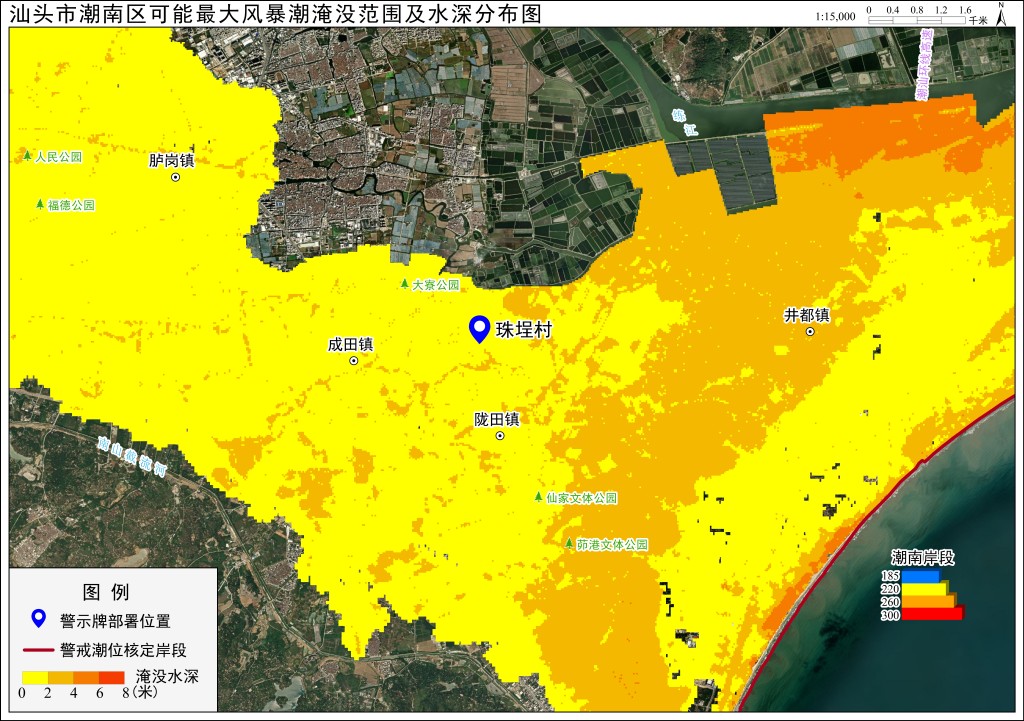1024x721 pixels.
Task: Click the 潮南岸段 chart heading
Action: 923,558
